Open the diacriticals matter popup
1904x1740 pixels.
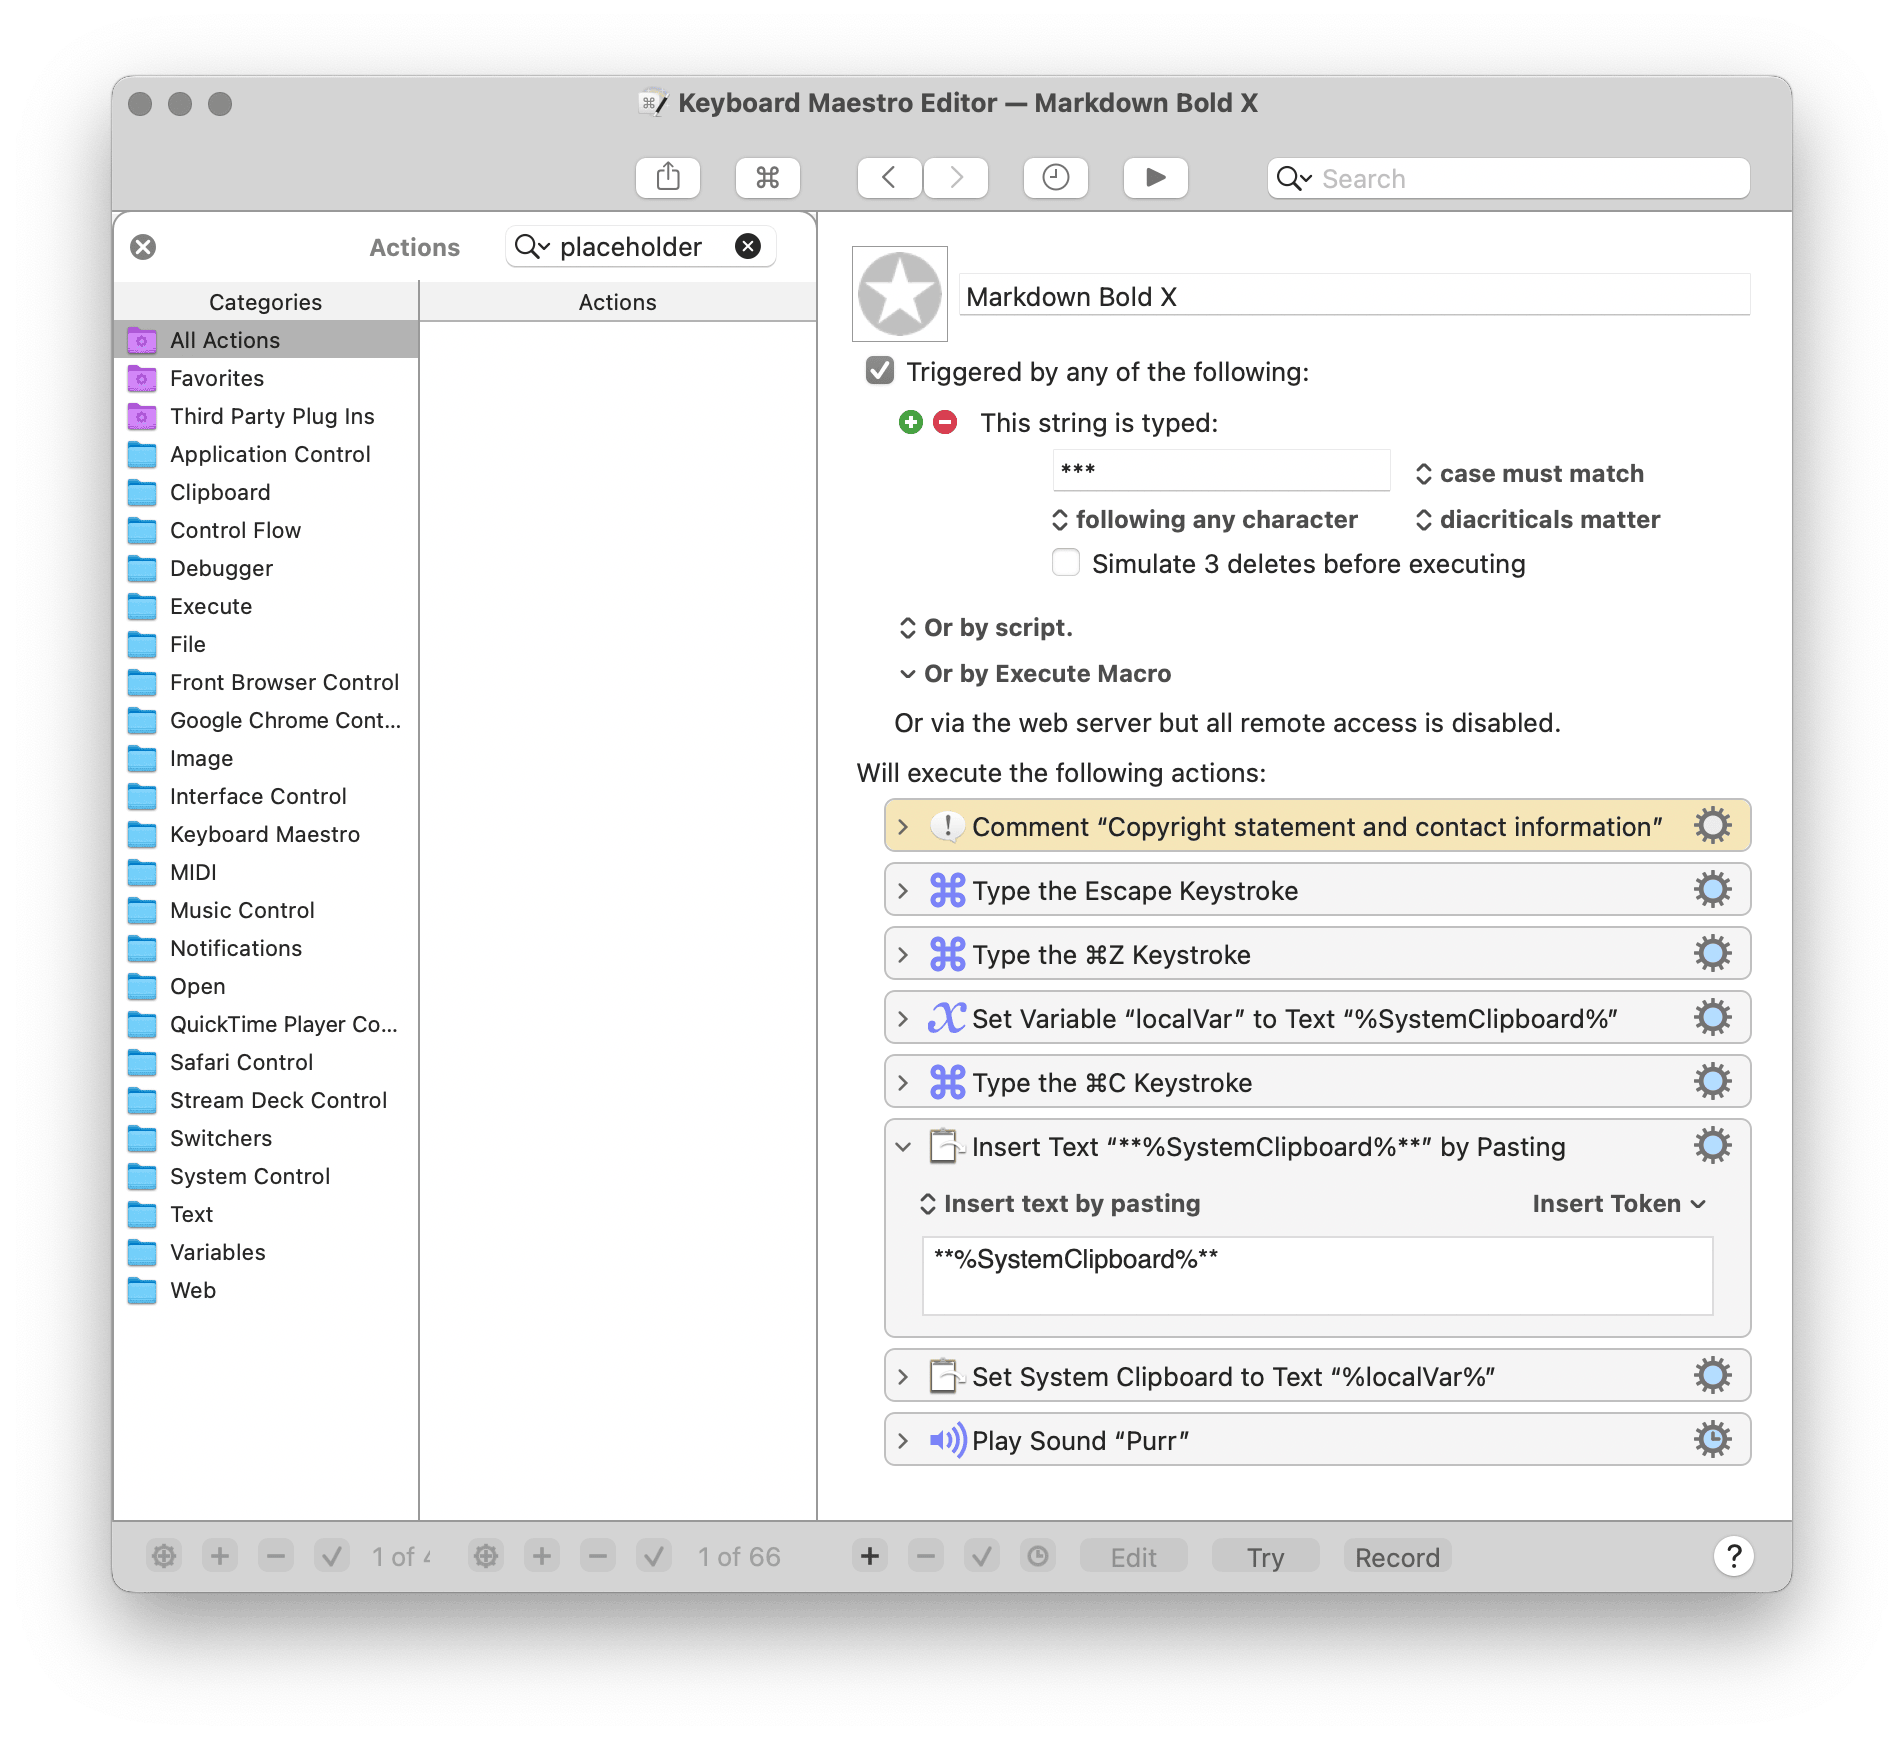click(x=1538, y=519)
